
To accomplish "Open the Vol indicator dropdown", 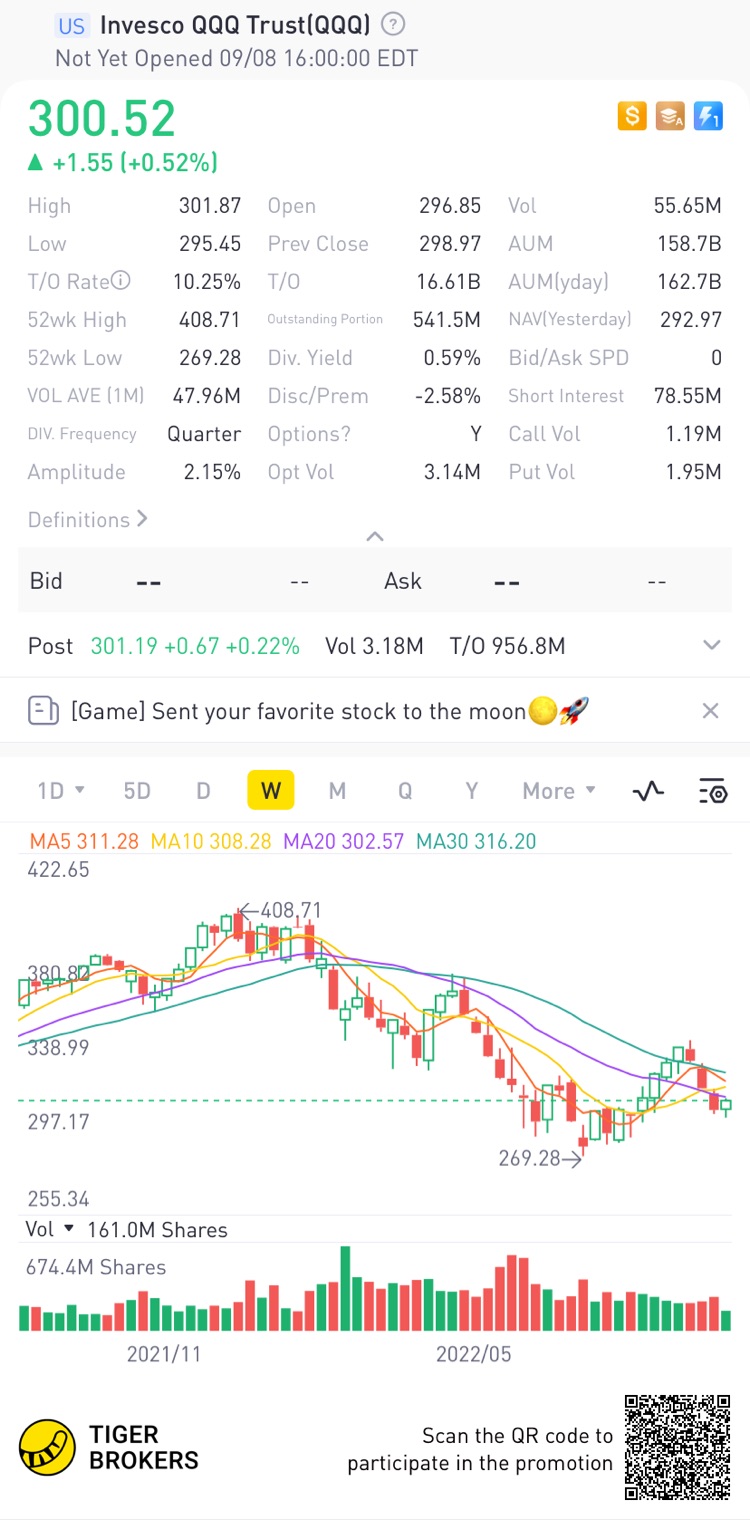I will [x=50, y=1229].
